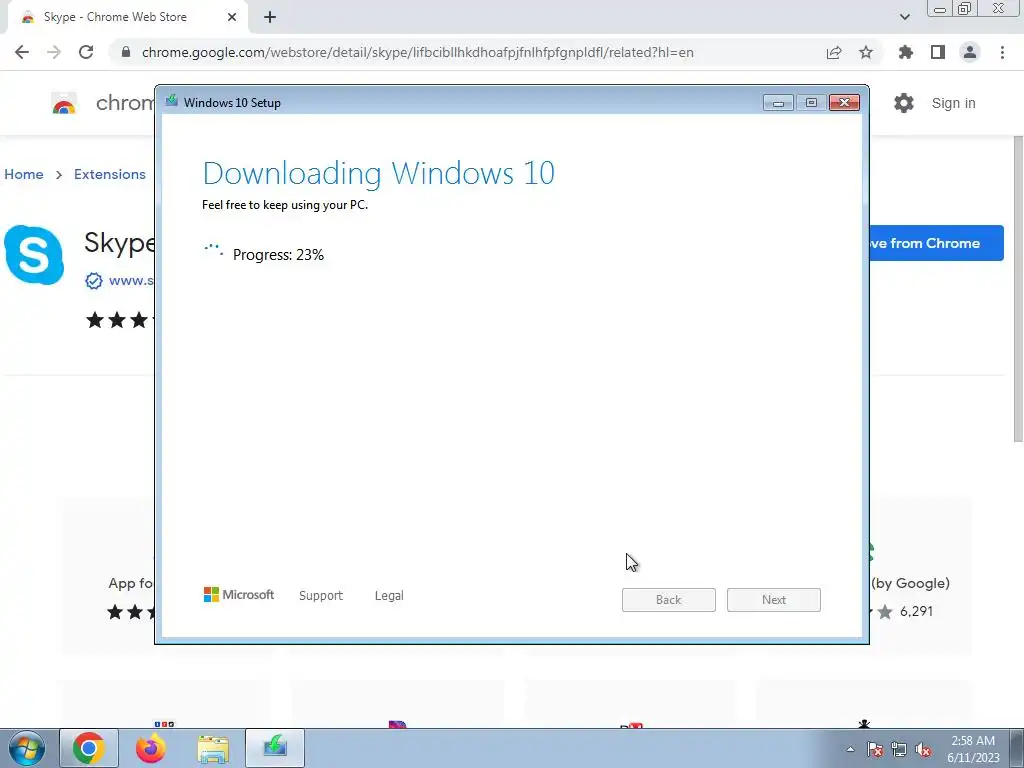1024x768 pixels.
Task: Click taskbar clock showing 2:58 AM
Action: pyautogui.click(x=973, y=749)
